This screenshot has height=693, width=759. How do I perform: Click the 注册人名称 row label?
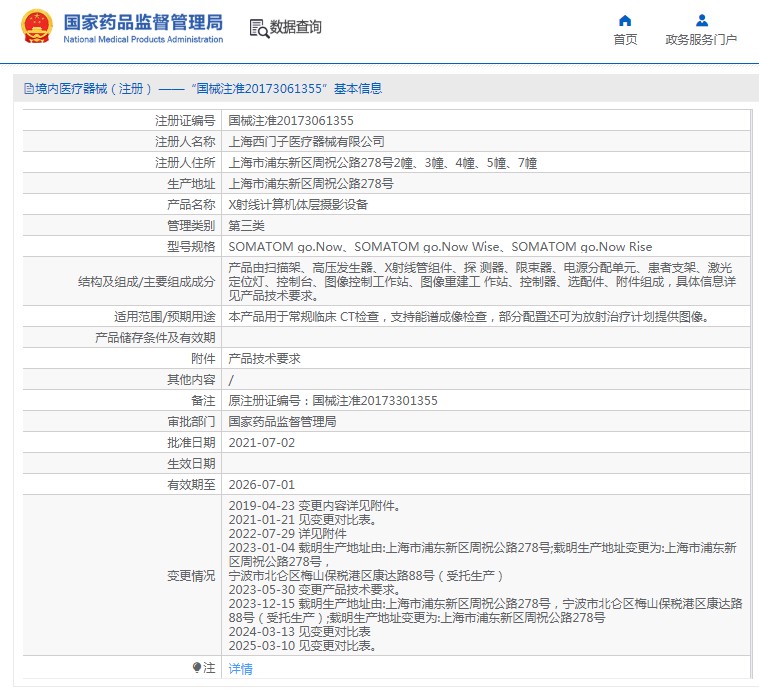coord(185,142)
